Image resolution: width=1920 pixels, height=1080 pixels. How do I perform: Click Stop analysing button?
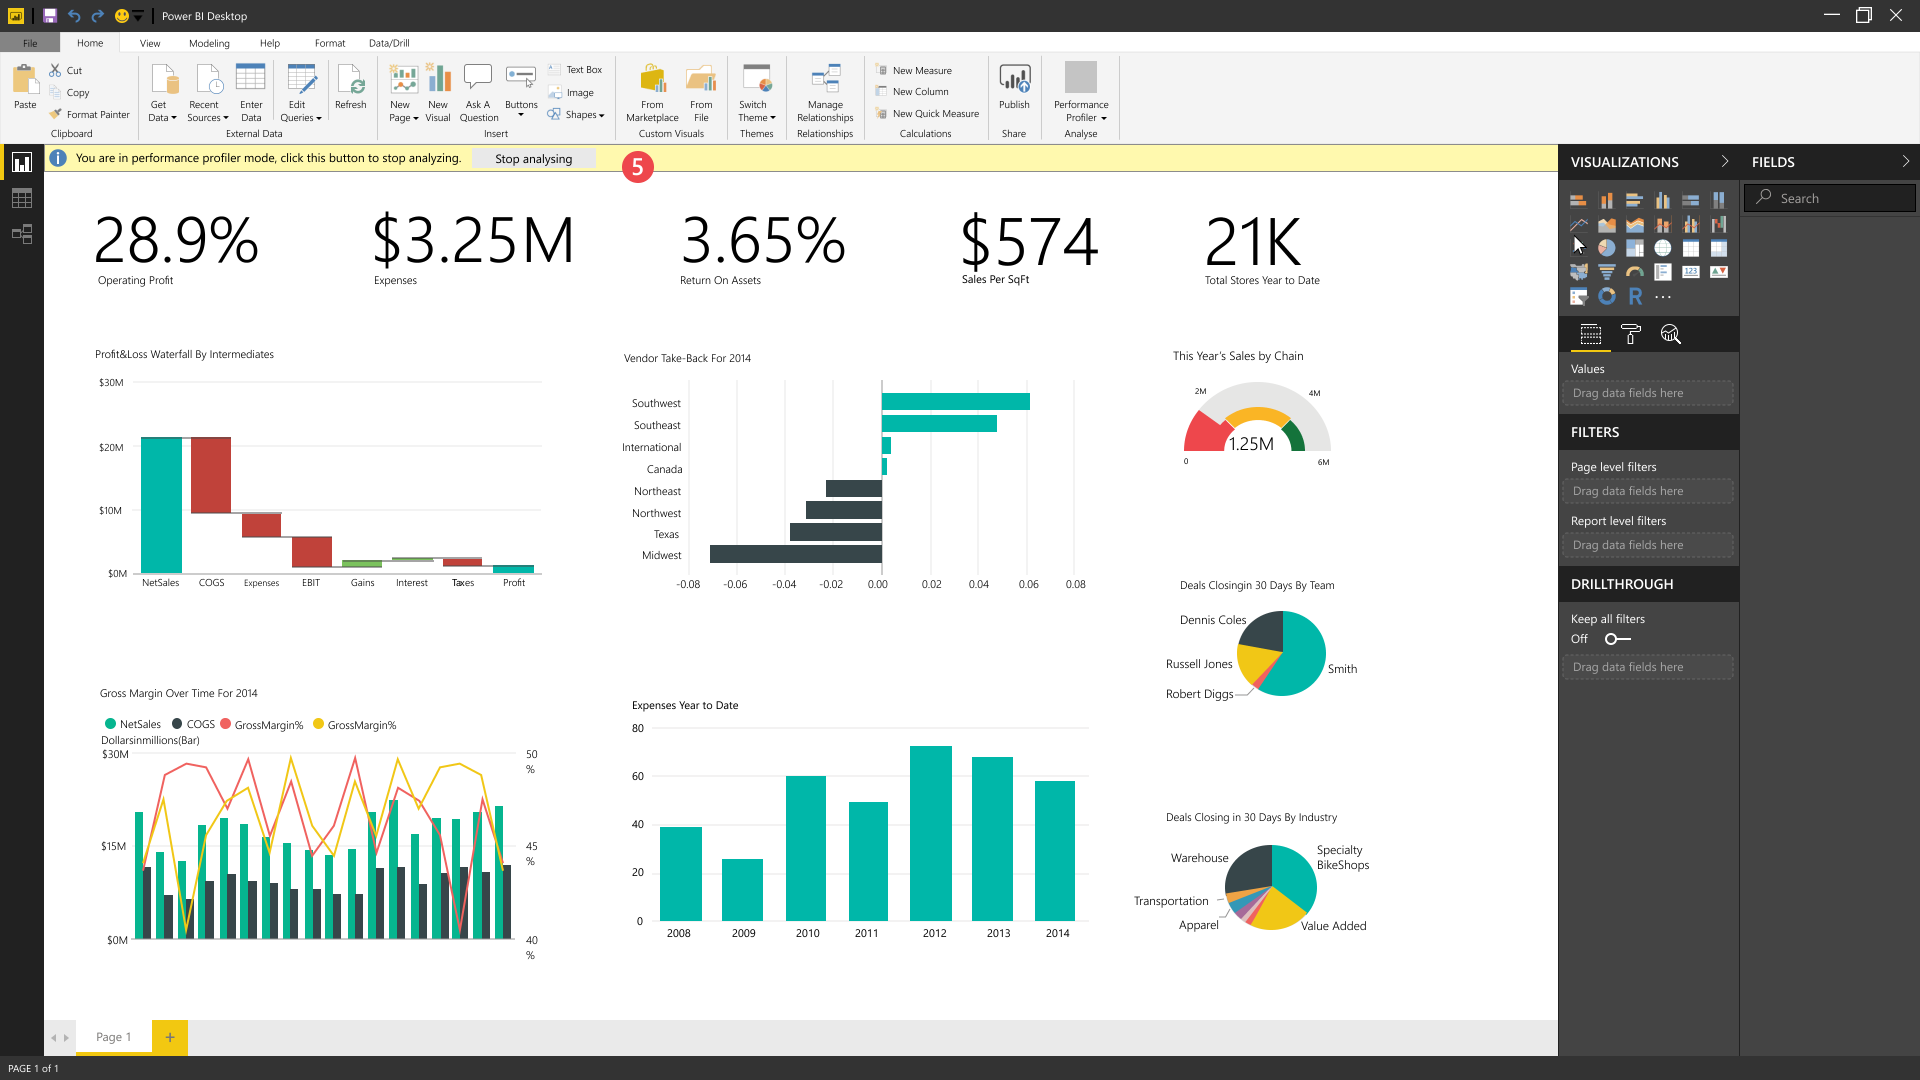pos(533,158)
